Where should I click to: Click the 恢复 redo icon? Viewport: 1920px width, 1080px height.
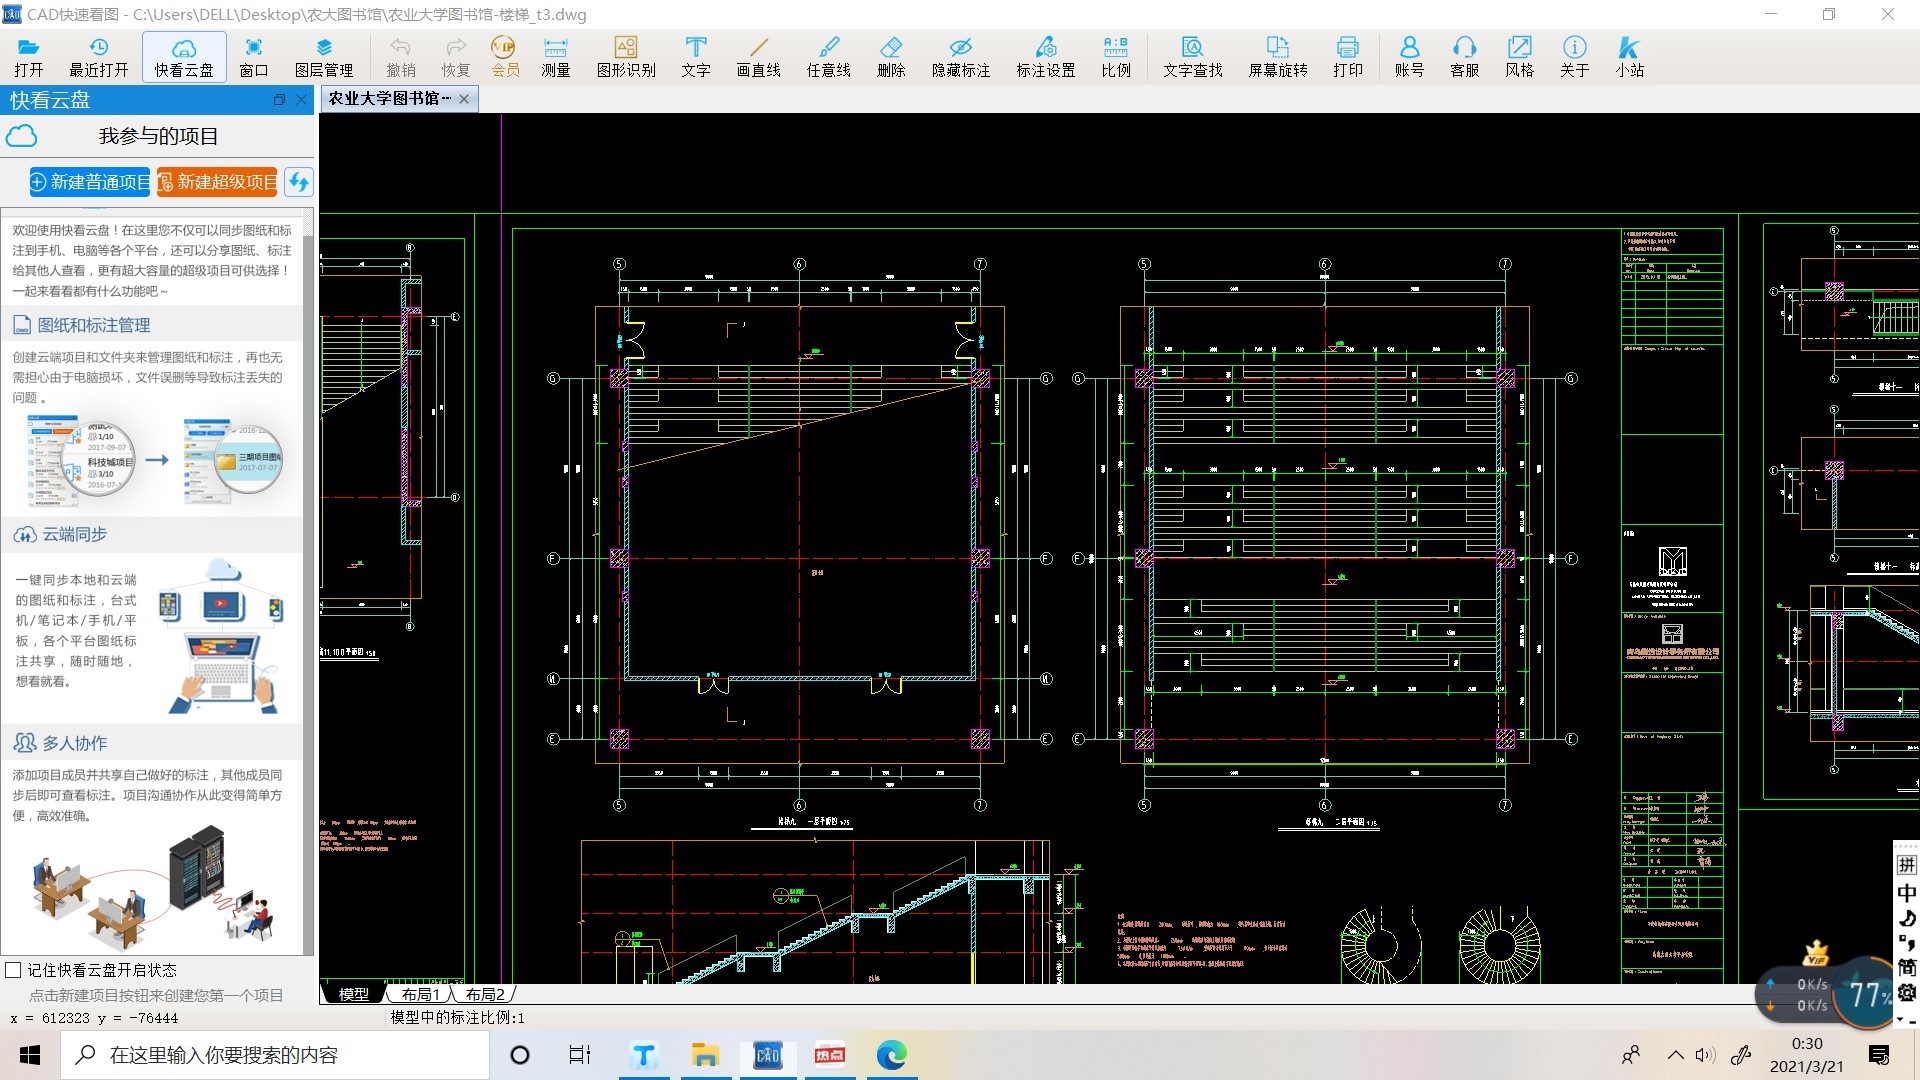[x=456, y=57]
